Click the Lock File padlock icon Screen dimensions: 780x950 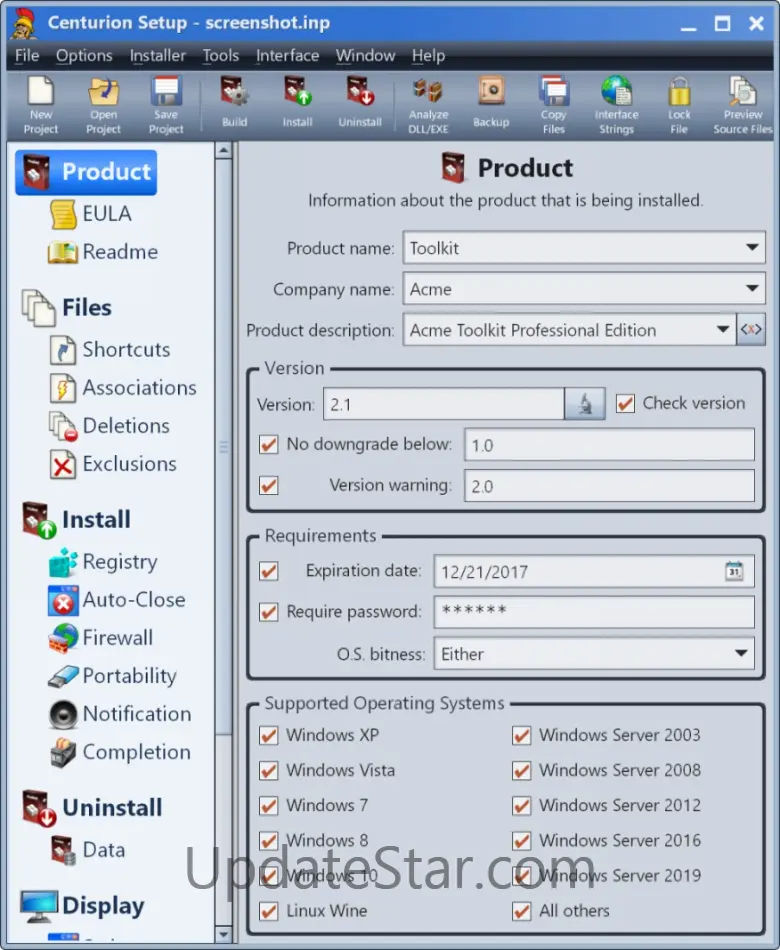[x=679, y=105]
